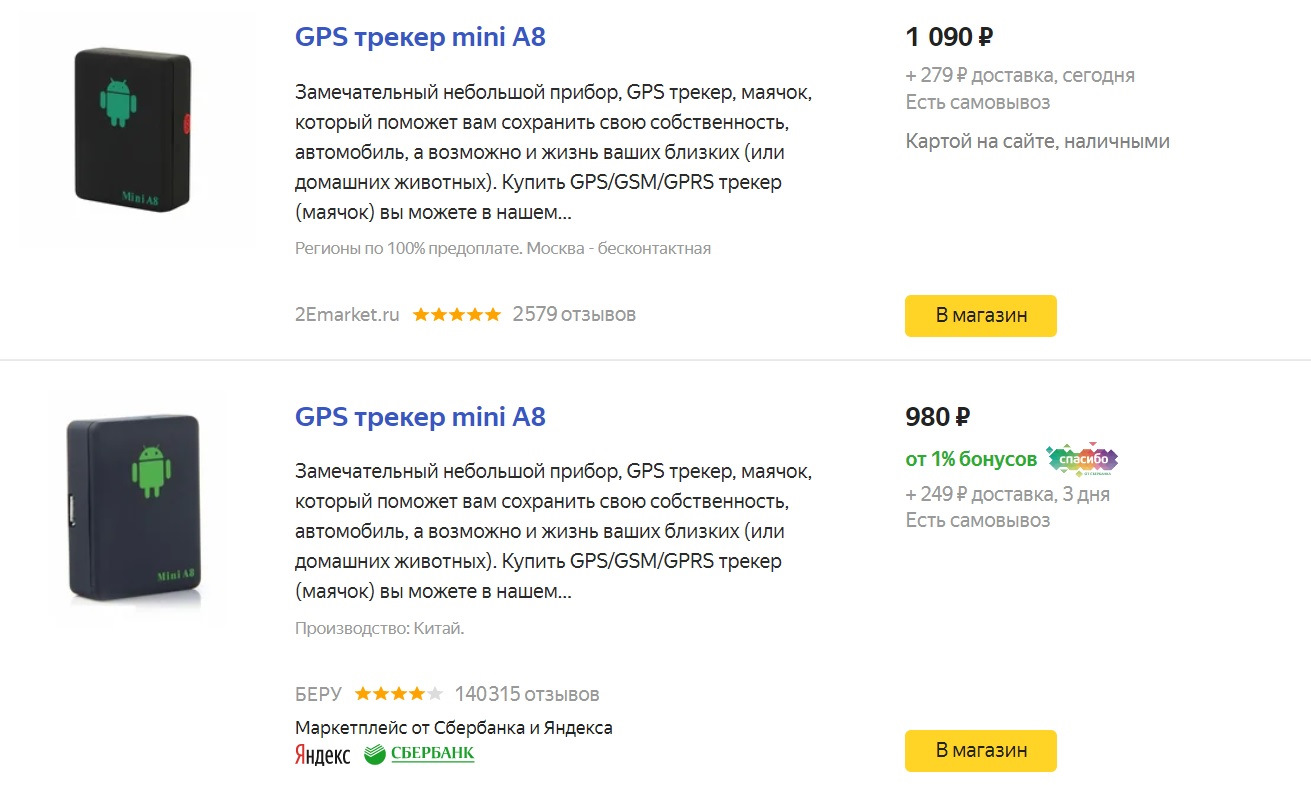Go to БЕРУ via bottom В магазин button
The width and height of the screenshot is (1311, 785).
[981, 751]
